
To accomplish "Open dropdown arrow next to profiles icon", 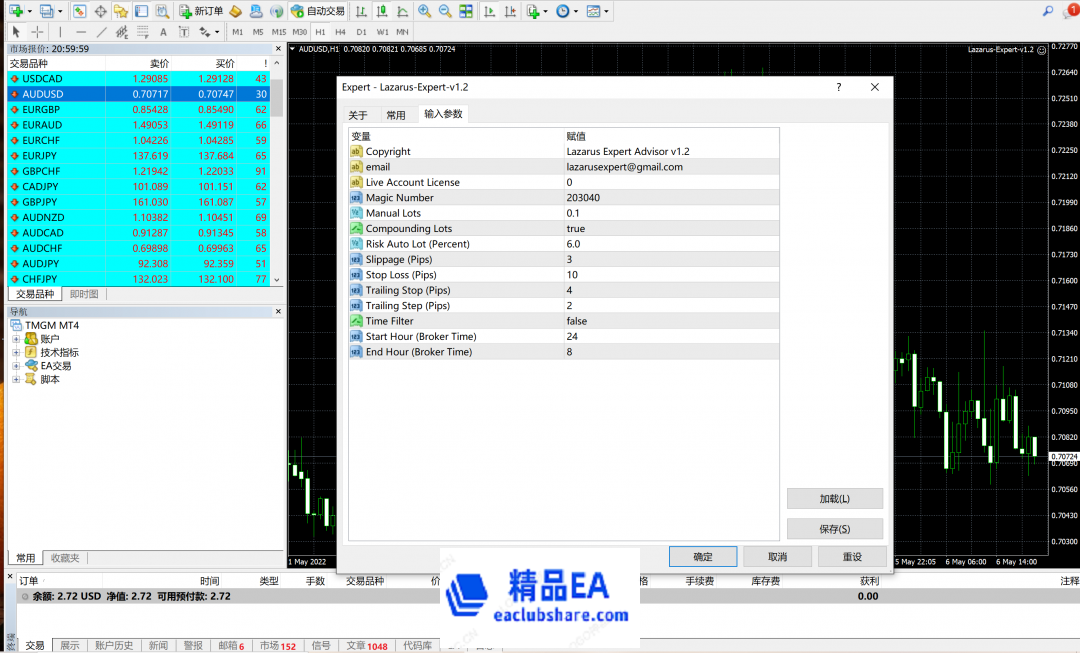I will tap(60, 11).
